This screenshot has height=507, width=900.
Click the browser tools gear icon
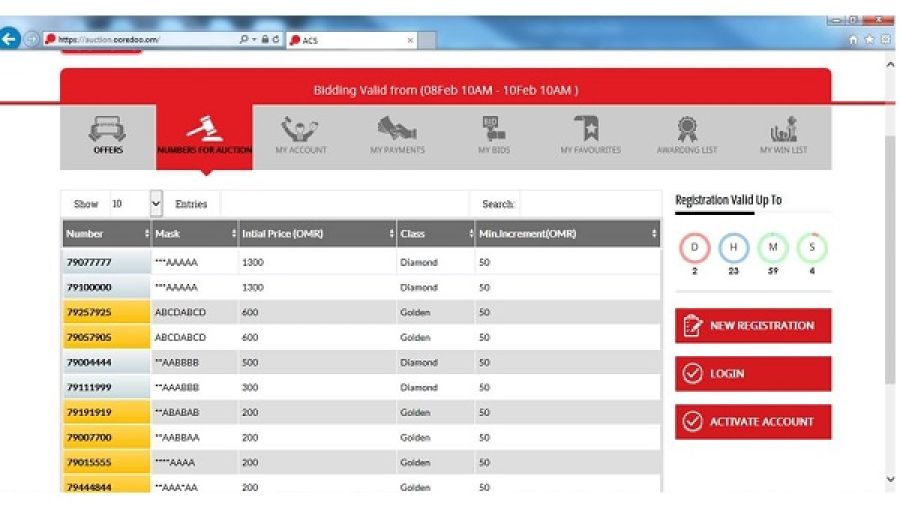pyautogui.click(x=886, y=40)
